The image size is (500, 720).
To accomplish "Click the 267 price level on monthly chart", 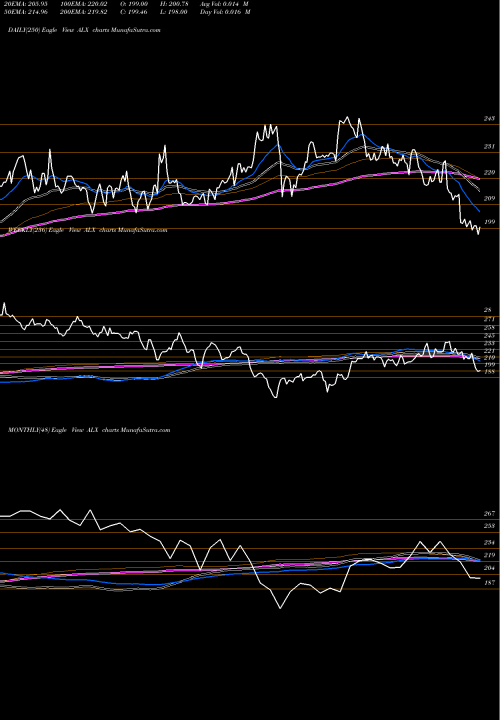I will point(489,513).
